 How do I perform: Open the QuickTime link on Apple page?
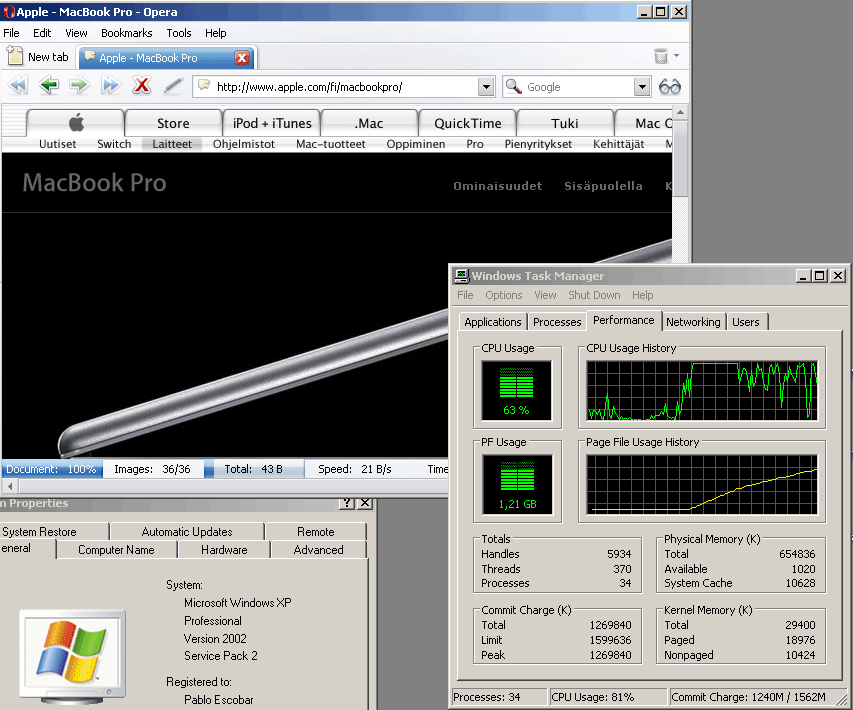467,123
